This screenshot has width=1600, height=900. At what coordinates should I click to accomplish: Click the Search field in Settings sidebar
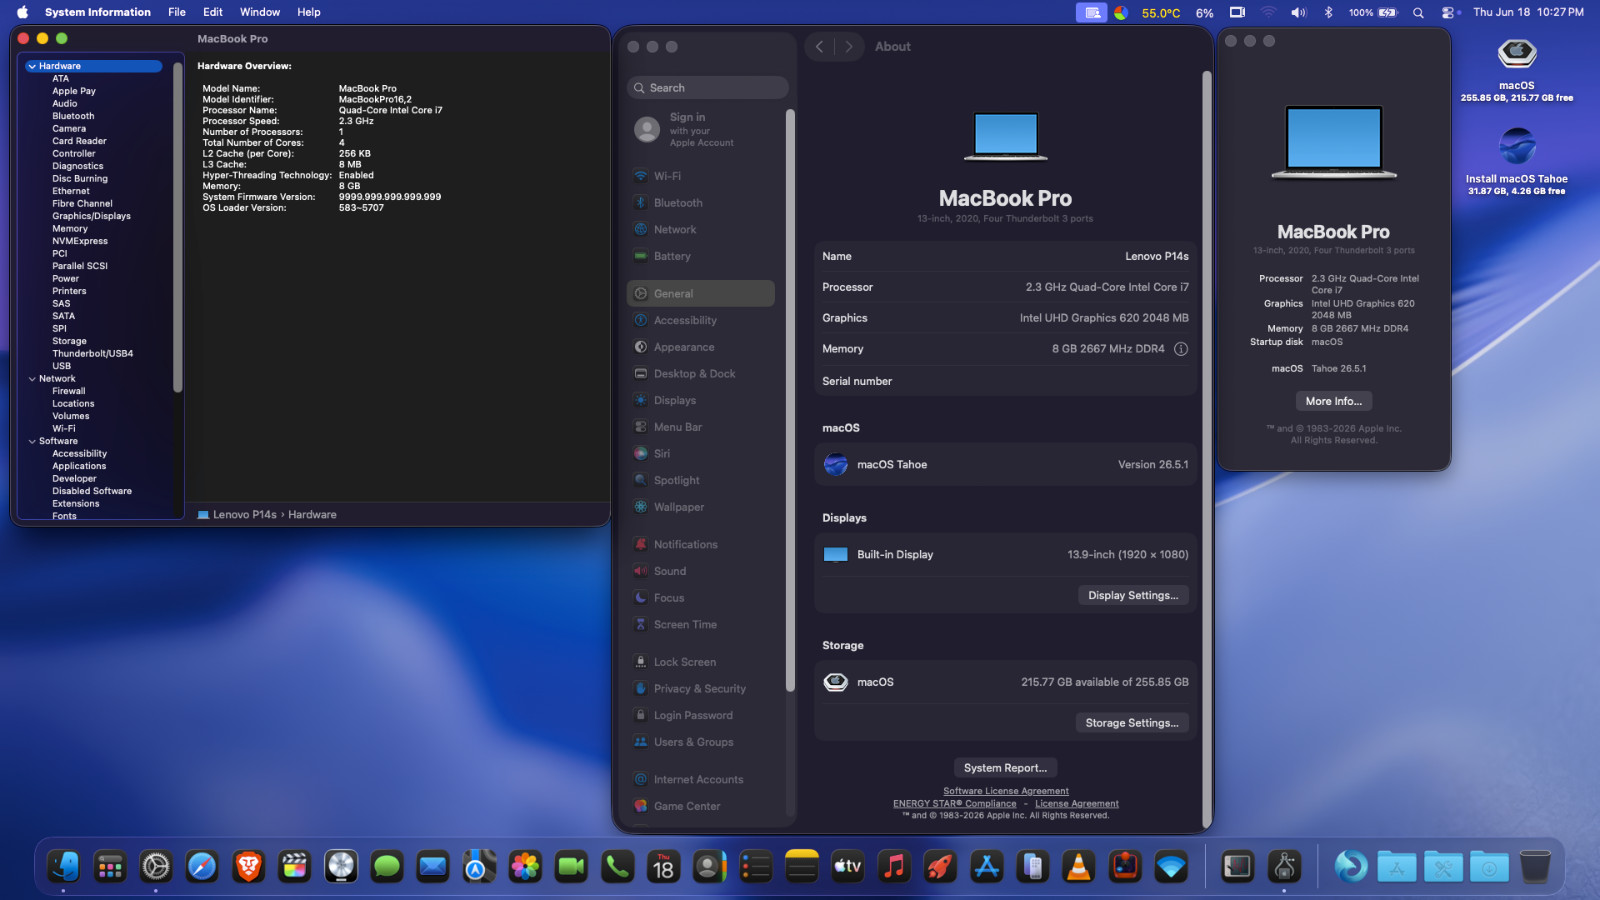[x=708, y=88]
